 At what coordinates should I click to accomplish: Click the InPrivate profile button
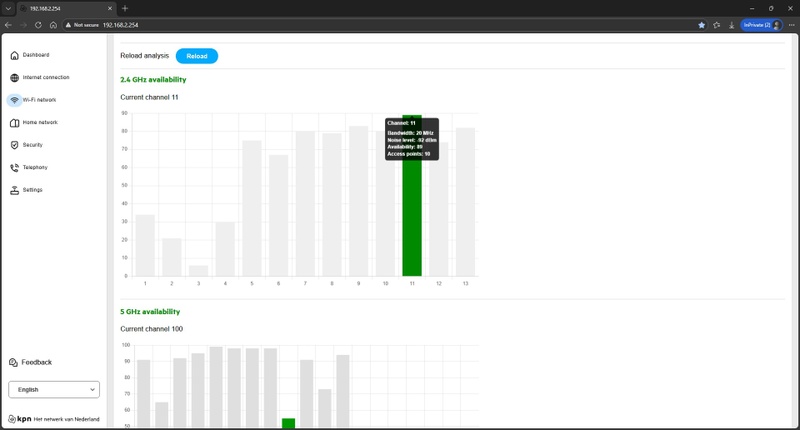pos(761,25)
